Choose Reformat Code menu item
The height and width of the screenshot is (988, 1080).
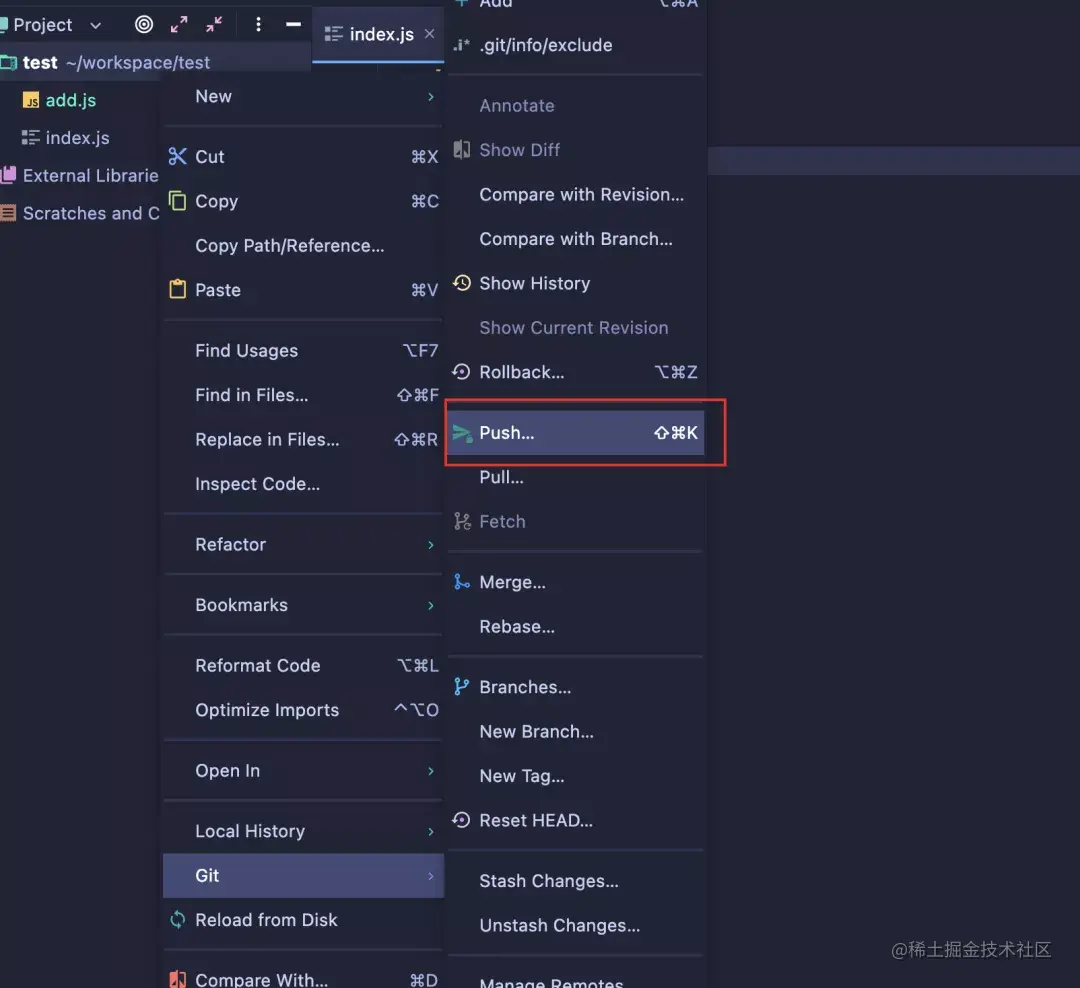303,666
